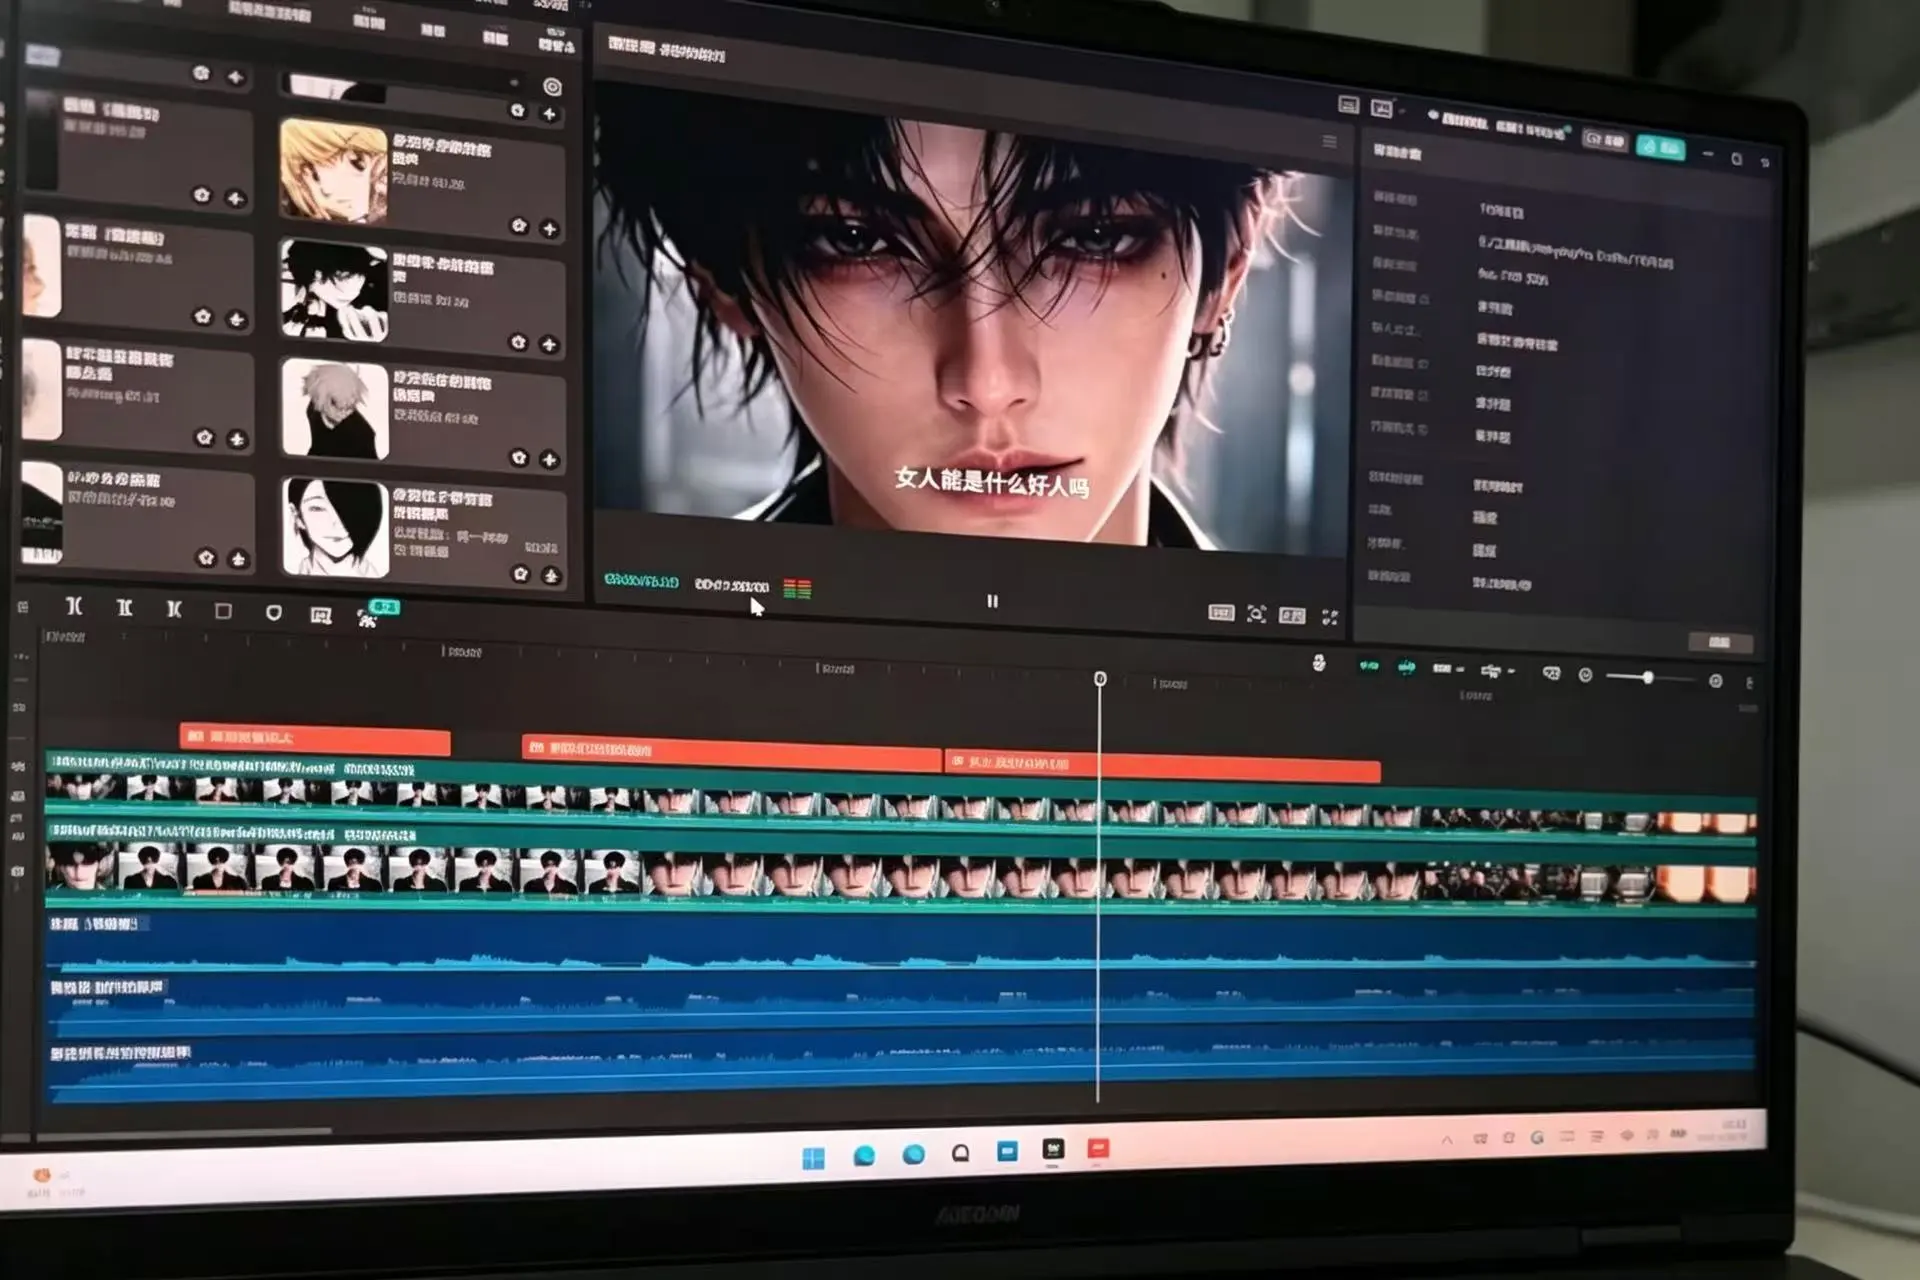
Task: Pause playback in the preview player
Action: (992, 601)
